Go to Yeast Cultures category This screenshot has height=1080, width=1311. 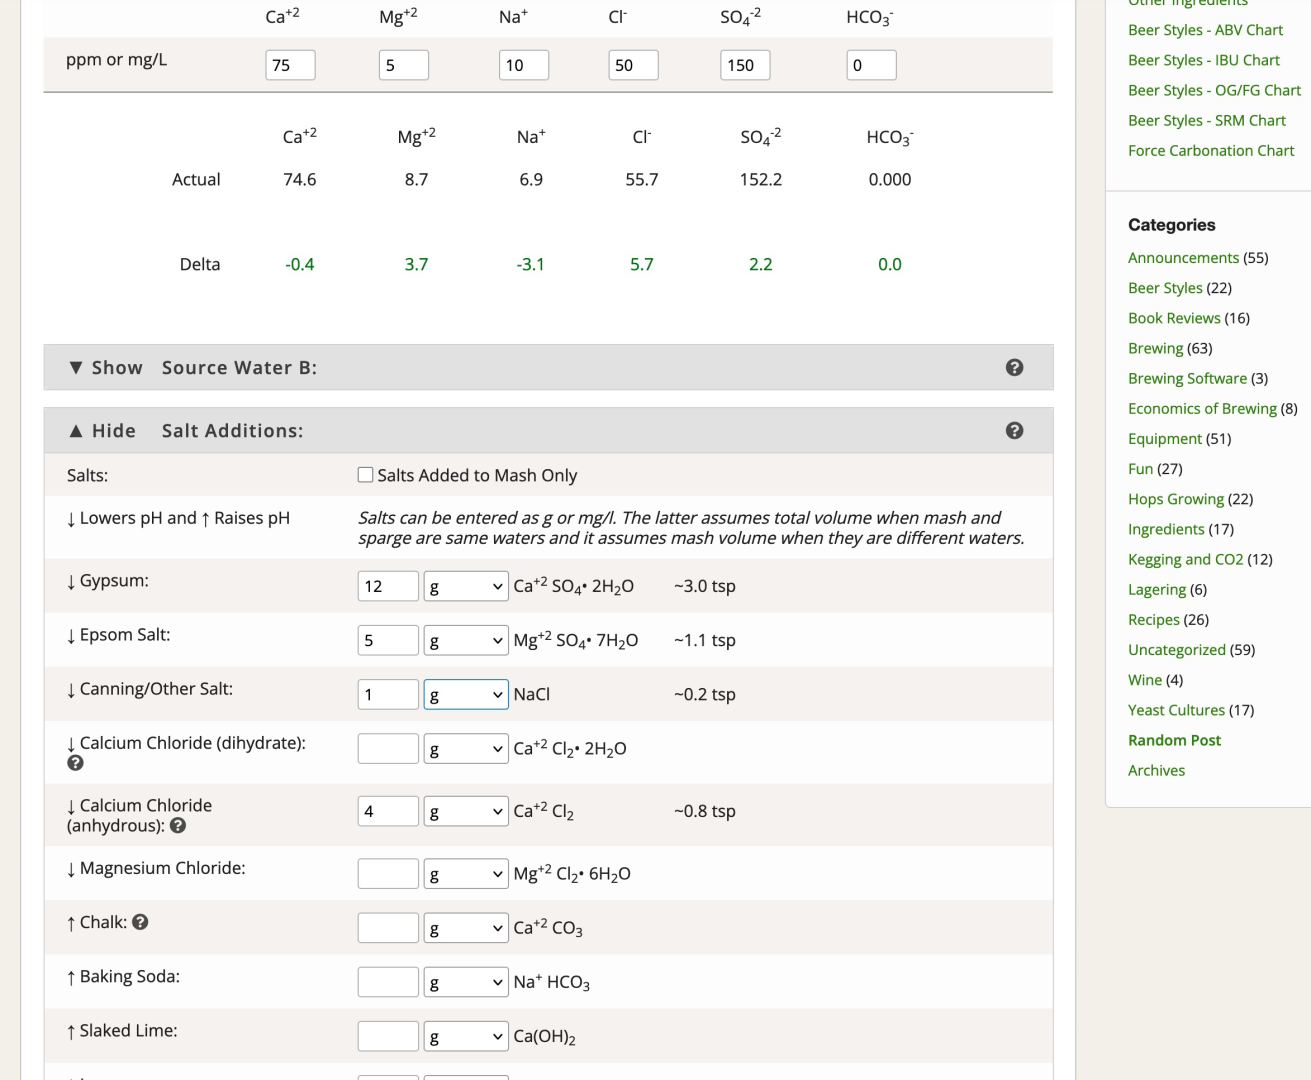(x=1176, y=710)
